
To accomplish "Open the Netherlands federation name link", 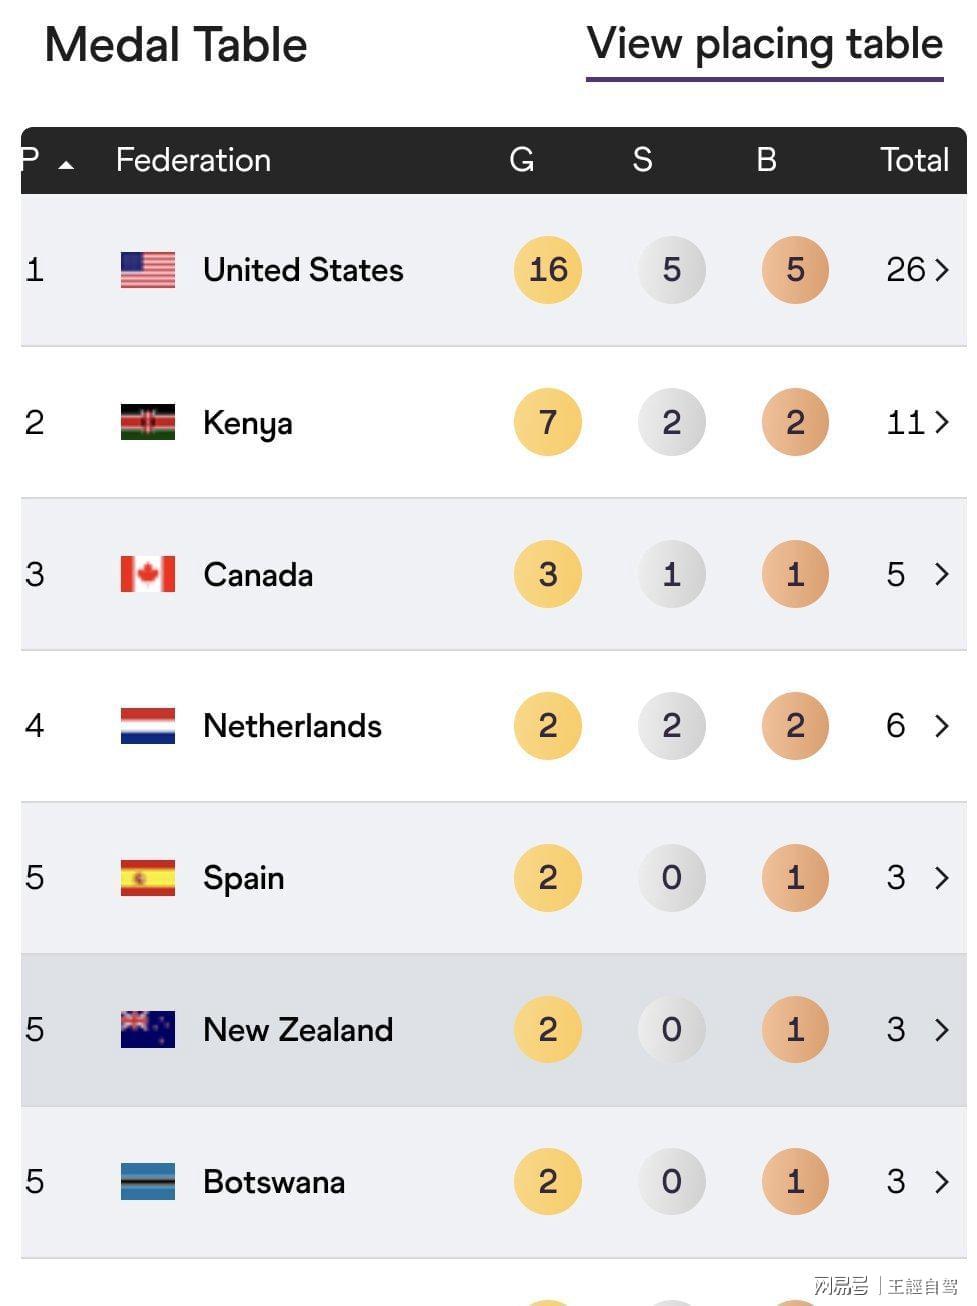I will point(292,726).
